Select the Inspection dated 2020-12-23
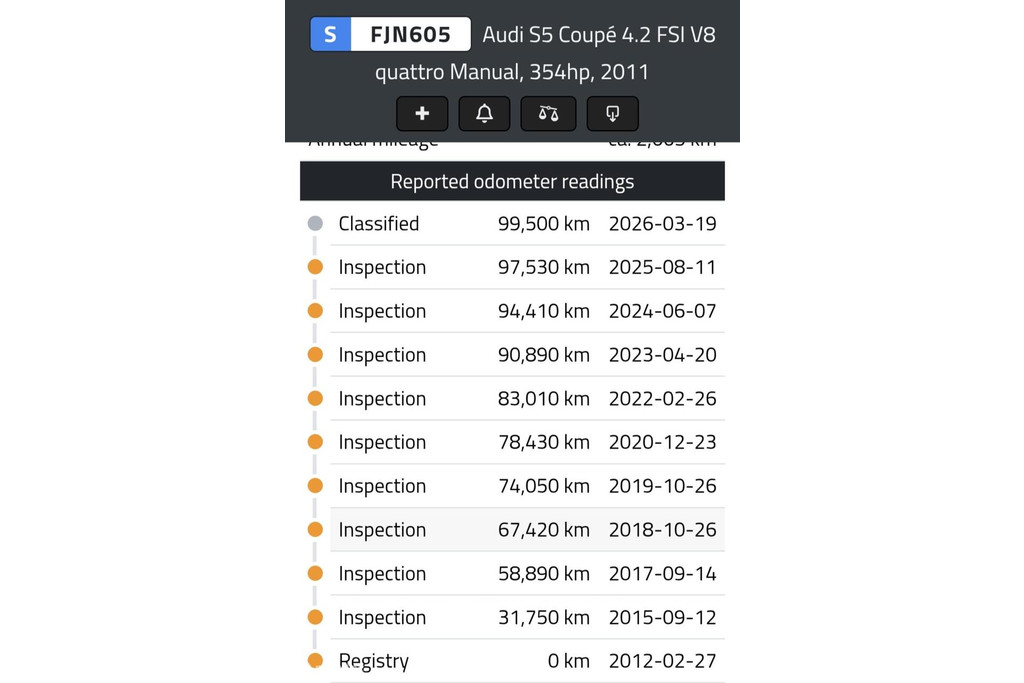This screenshot has width=1024, height=683. pyautogui.click(x=527, y=442)
